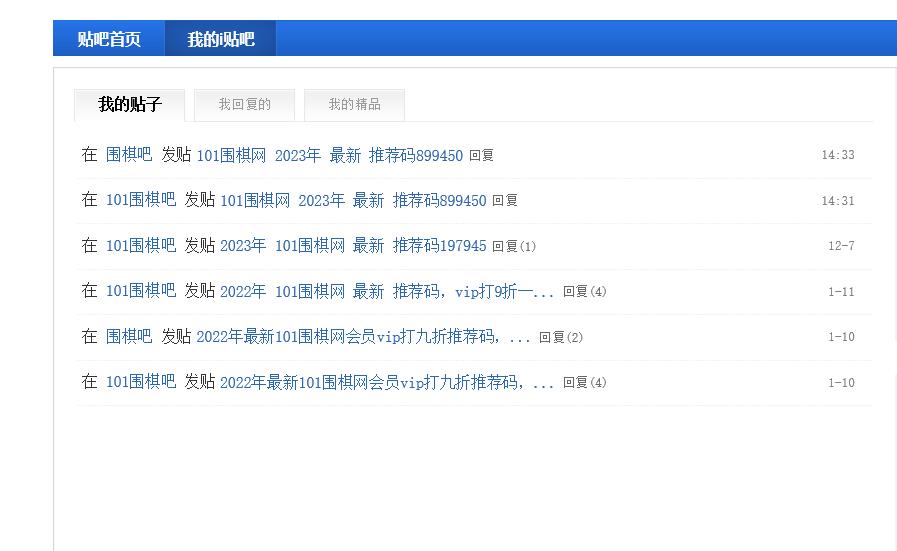Click the 12-7 date
The image size is (897, 551).
(x=841, y=246)
